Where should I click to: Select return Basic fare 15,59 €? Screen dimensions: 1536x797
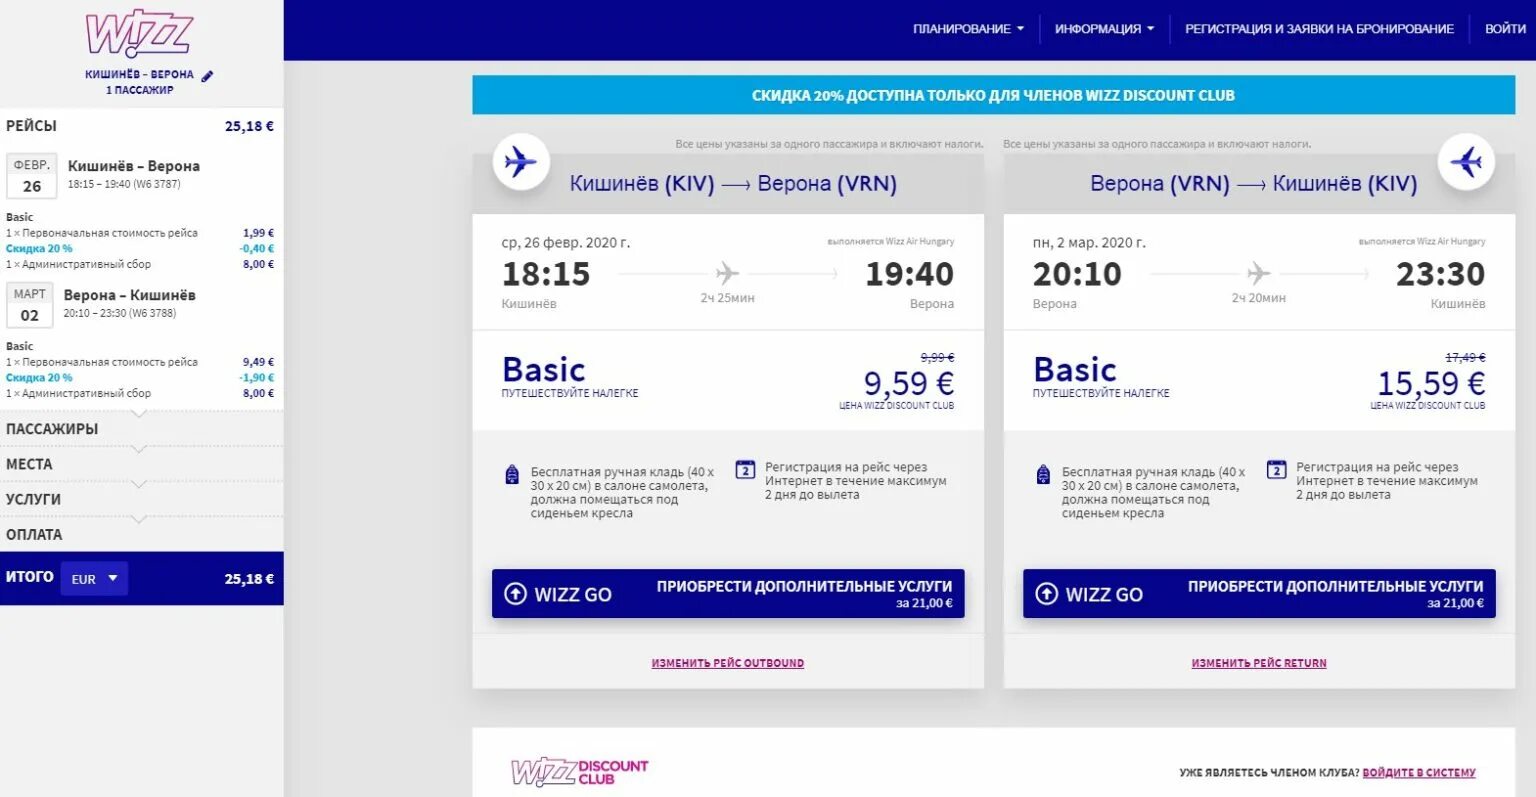coord(1259,380)
